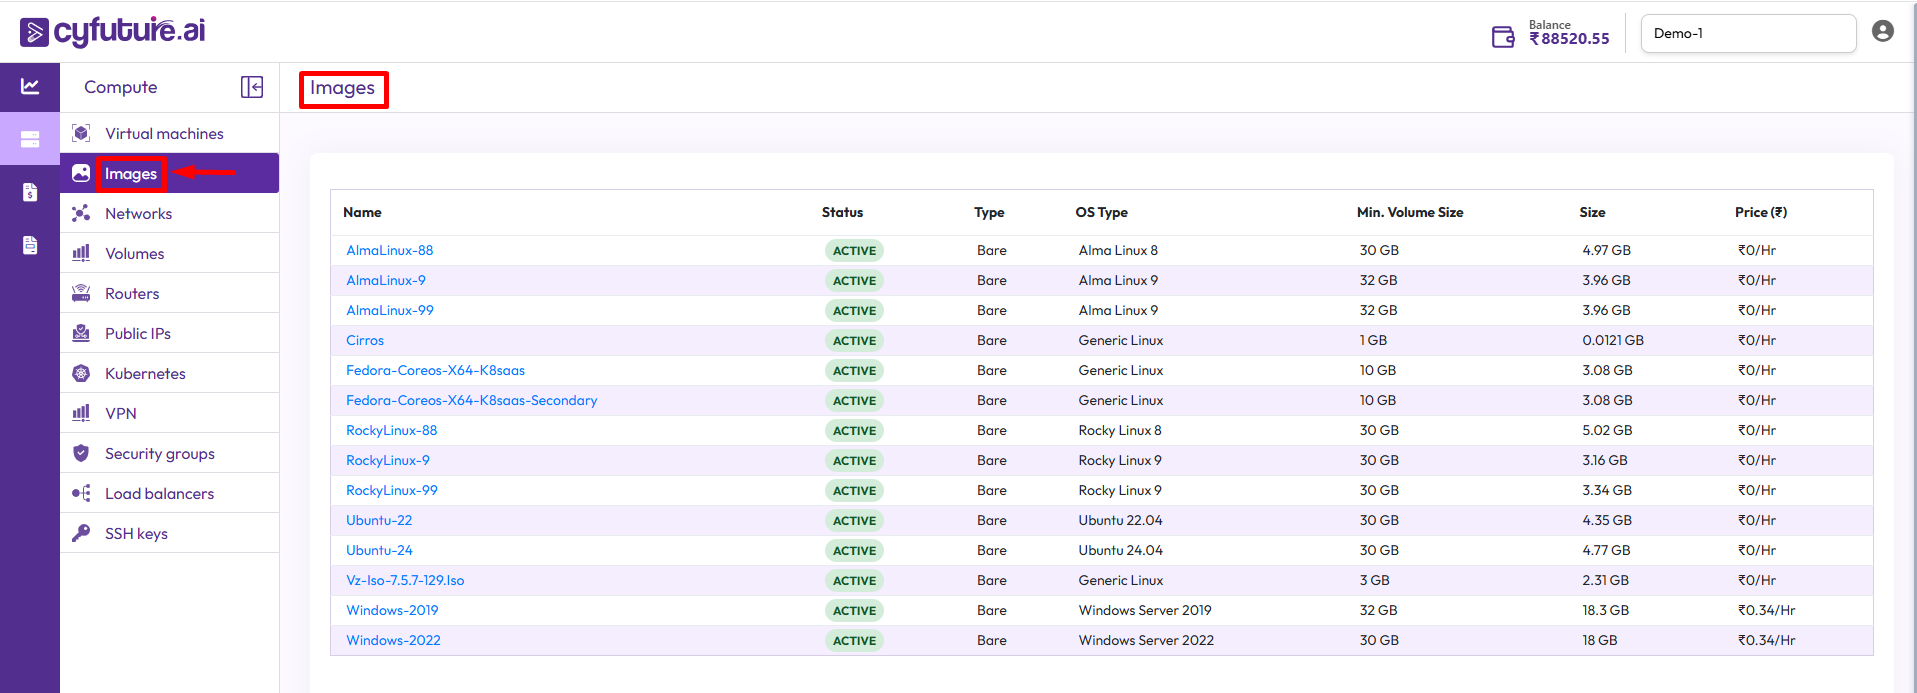Open the user profile avatar
Viewport: 1917px width, 693px height.
tap(1882, 32)
